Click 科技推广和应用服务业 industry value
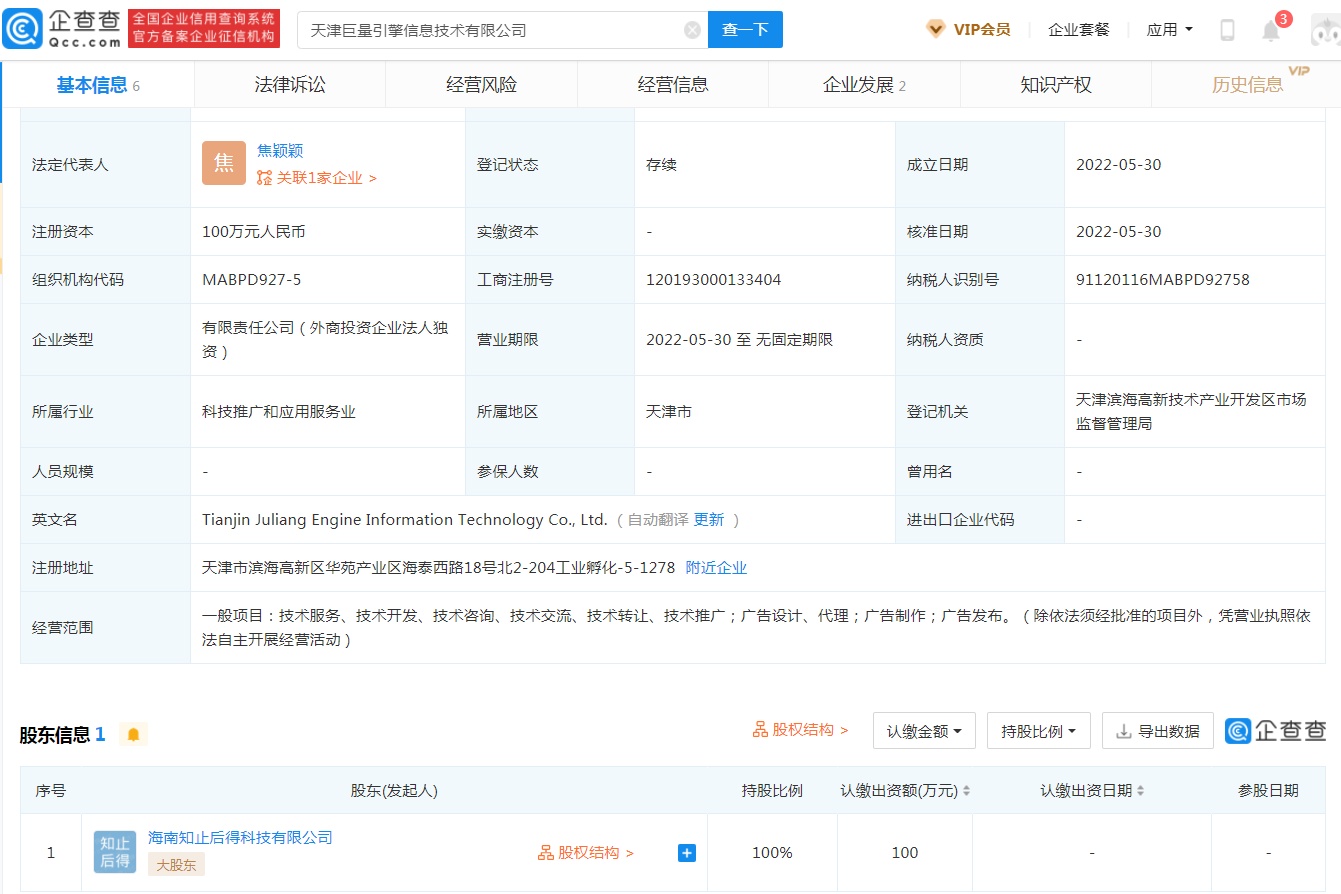This screenshot has width=1341, height=894. (279, 412)
